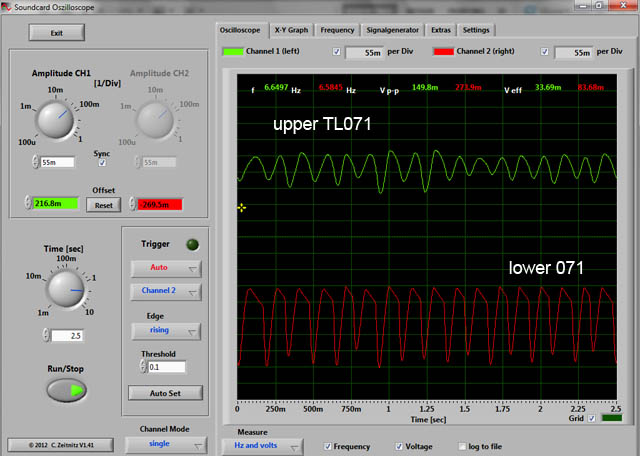
Task: Click the yellow cursor marker on graph
Action: [241, 207]
